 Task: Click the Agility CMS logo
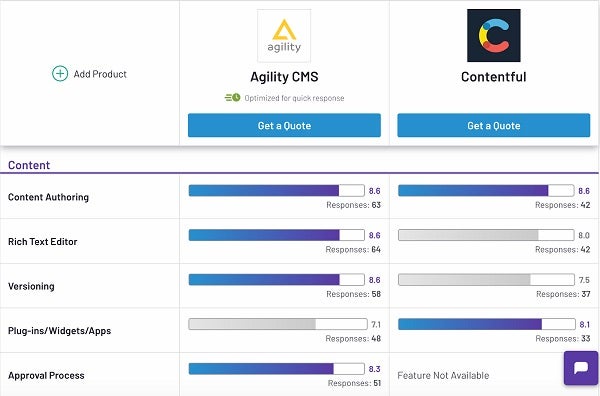(x=284, y=36)
